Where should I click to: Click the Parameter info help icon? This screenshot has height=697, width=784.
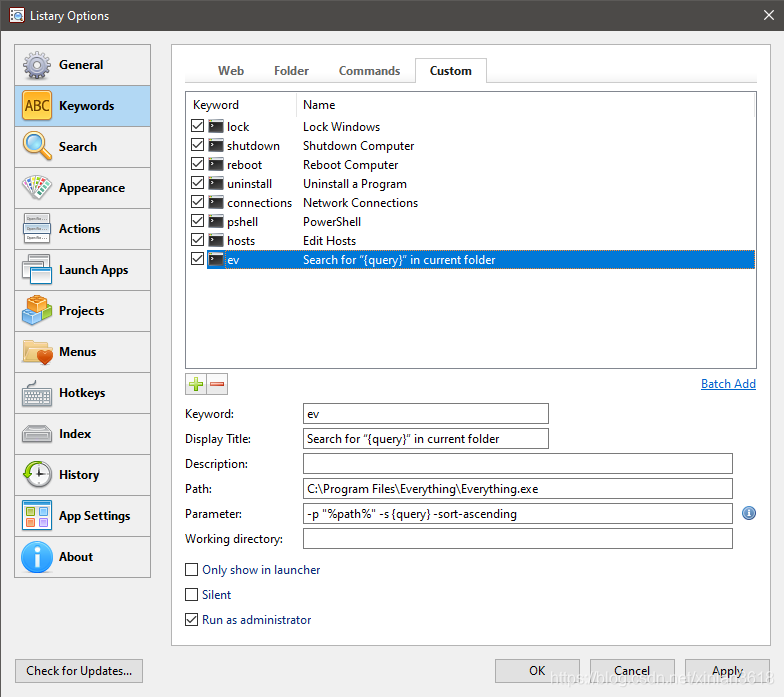[748, 513]
